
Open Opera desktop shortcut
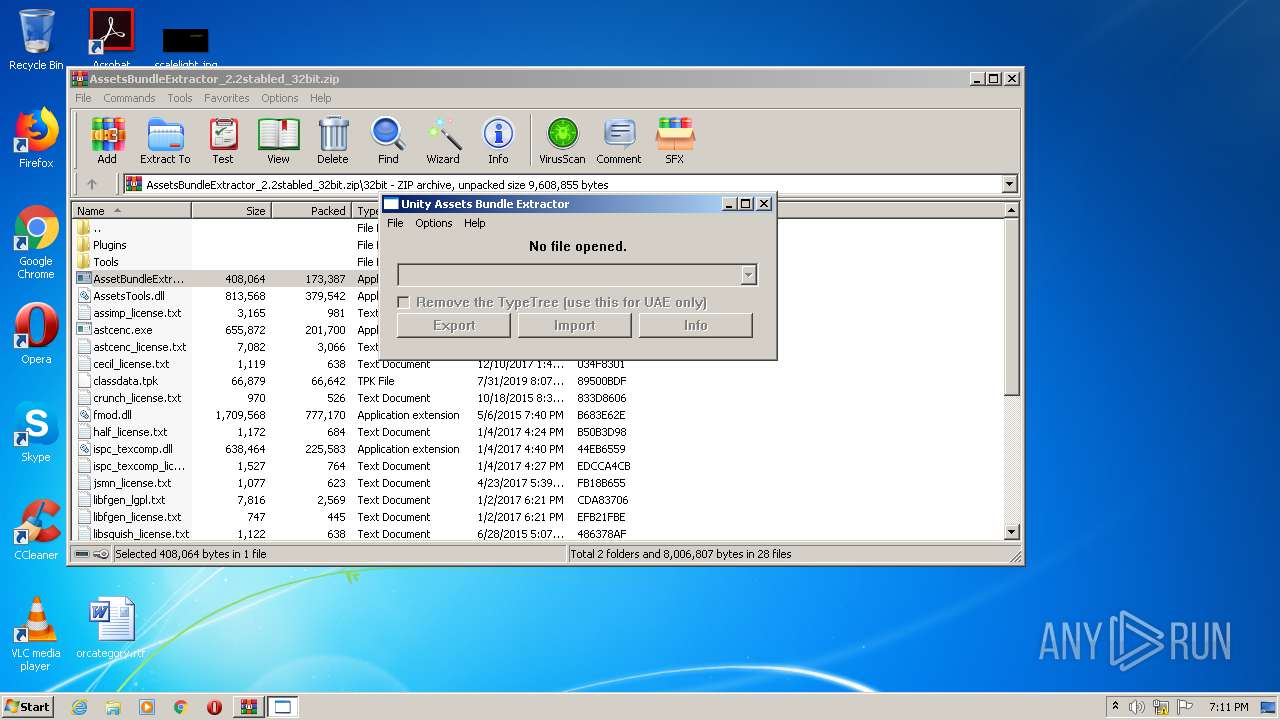(36, 334)
